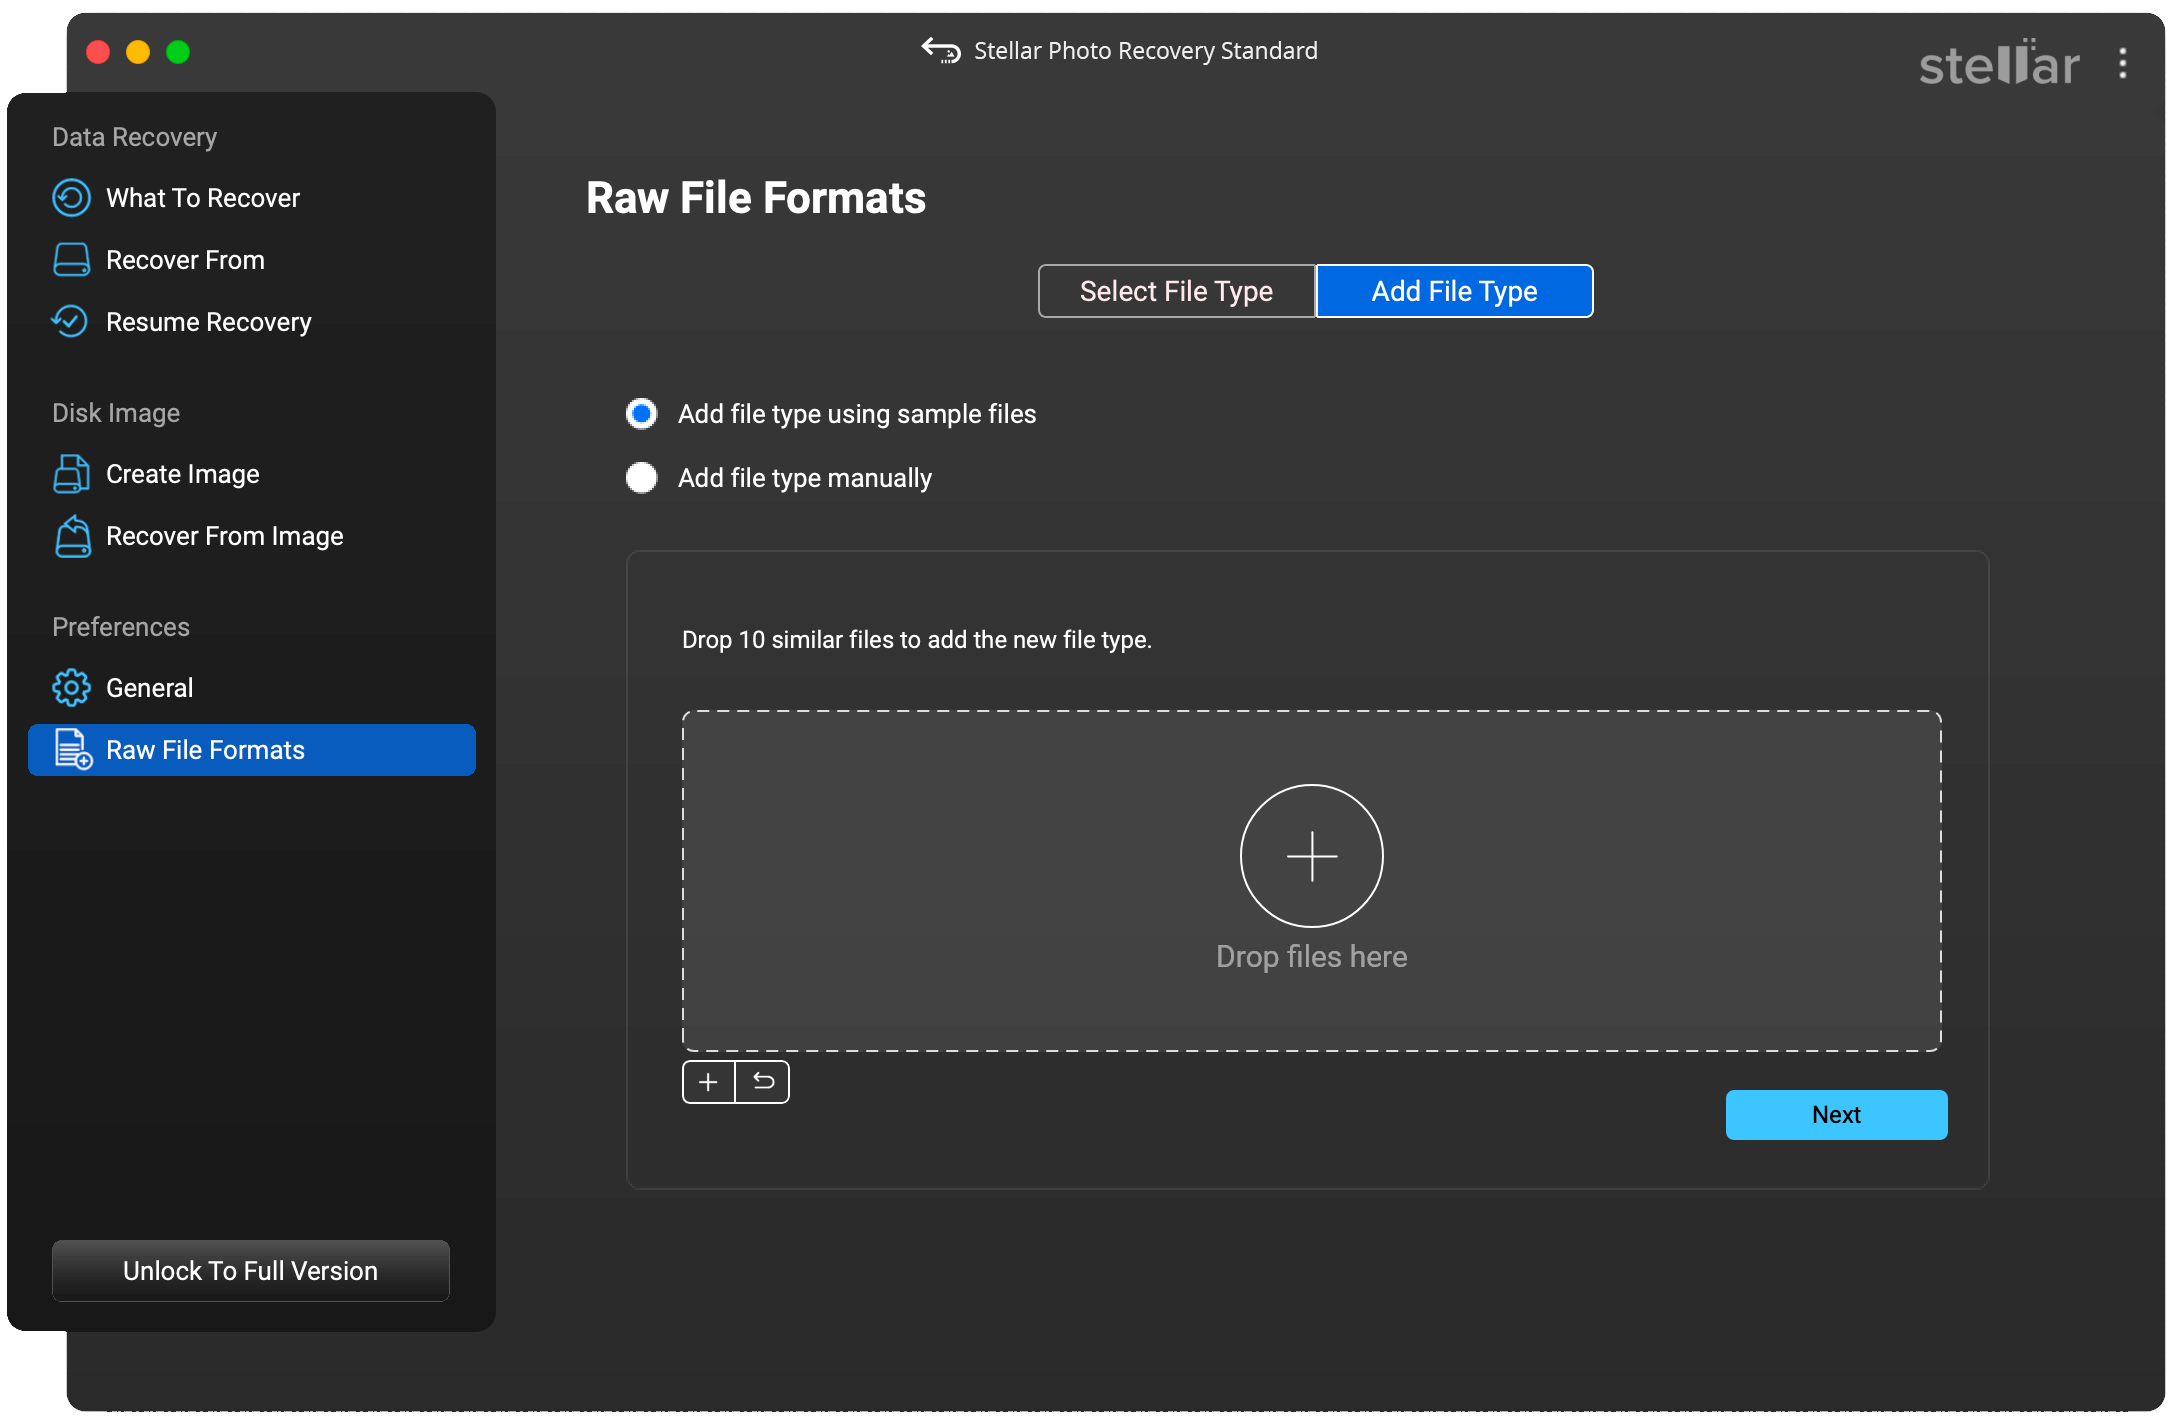Click the back arrow icon in title bar

[x=941, y=50]
